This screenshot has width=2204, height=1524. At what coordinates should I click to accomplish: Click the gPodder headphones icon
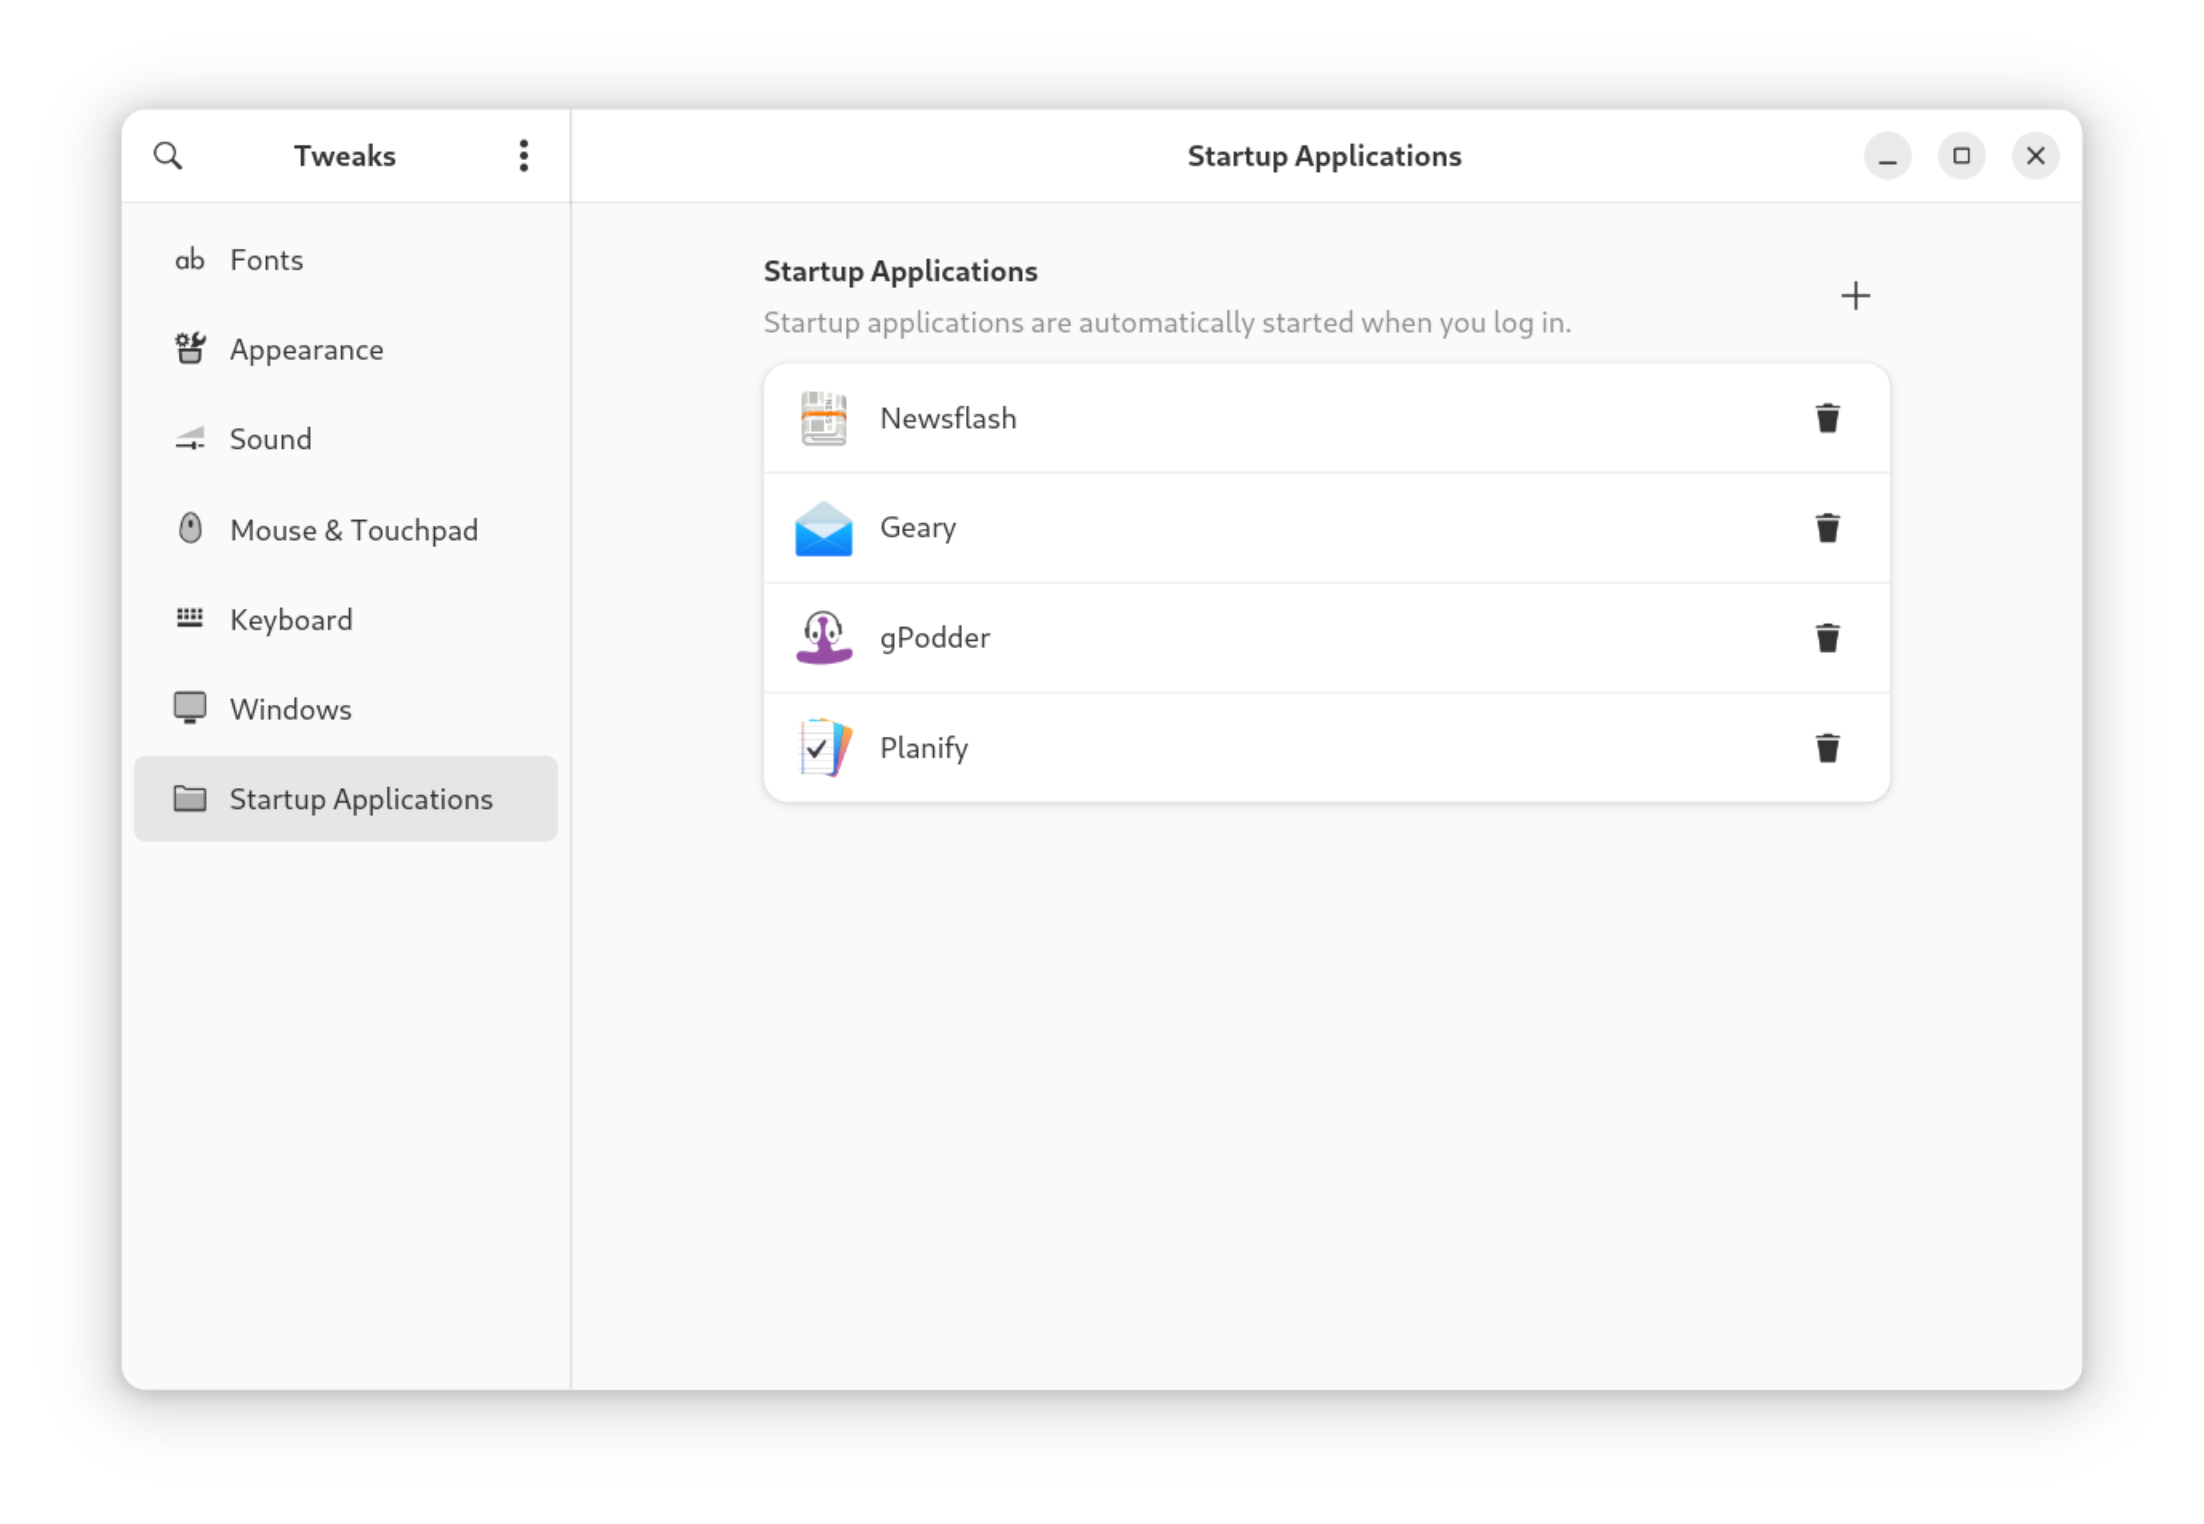[823, 637]
